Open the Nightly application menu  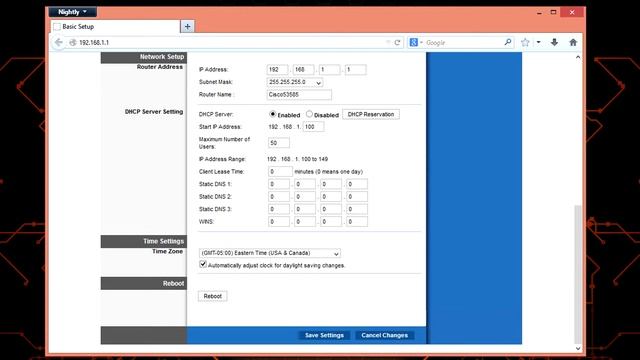coord(73,12)
